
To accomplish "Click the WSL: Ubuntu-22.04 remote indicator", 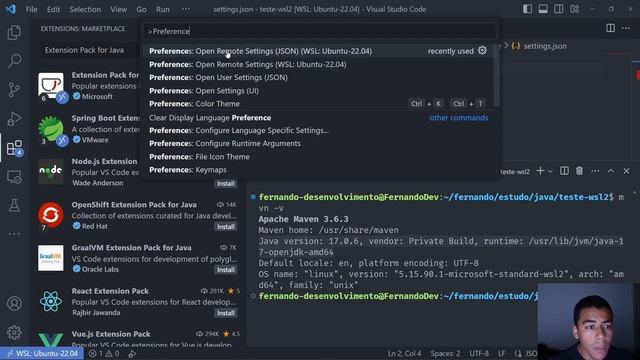I will click(x=42, y=353).
